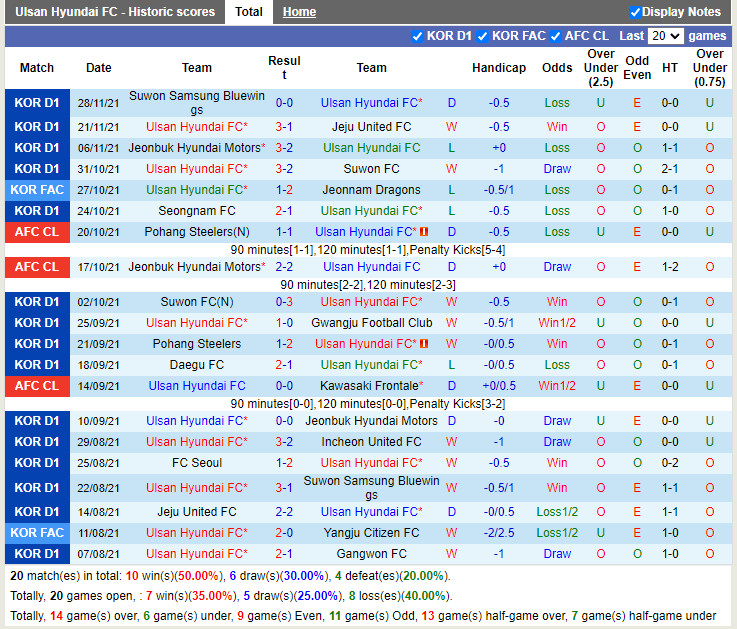Click the KOR D1 badge for Gangwon FC match
This screenshot has width=737, height=629.
[37, 554]
